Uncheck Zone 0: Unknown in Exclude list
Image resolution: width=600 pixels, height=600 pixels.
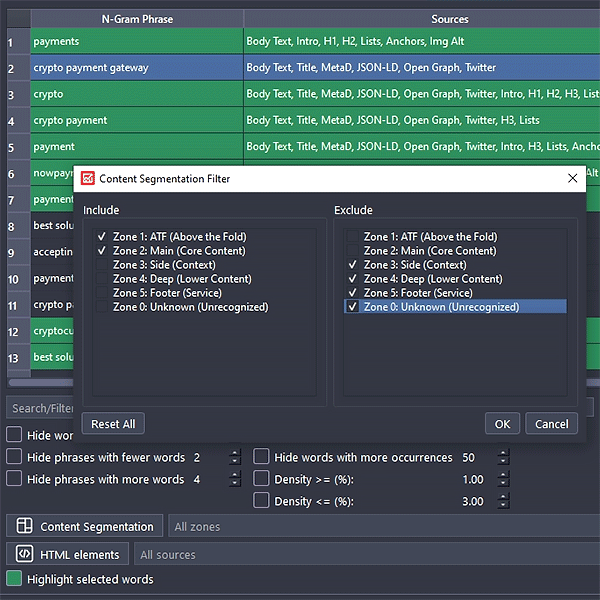[x=352, y=307]
